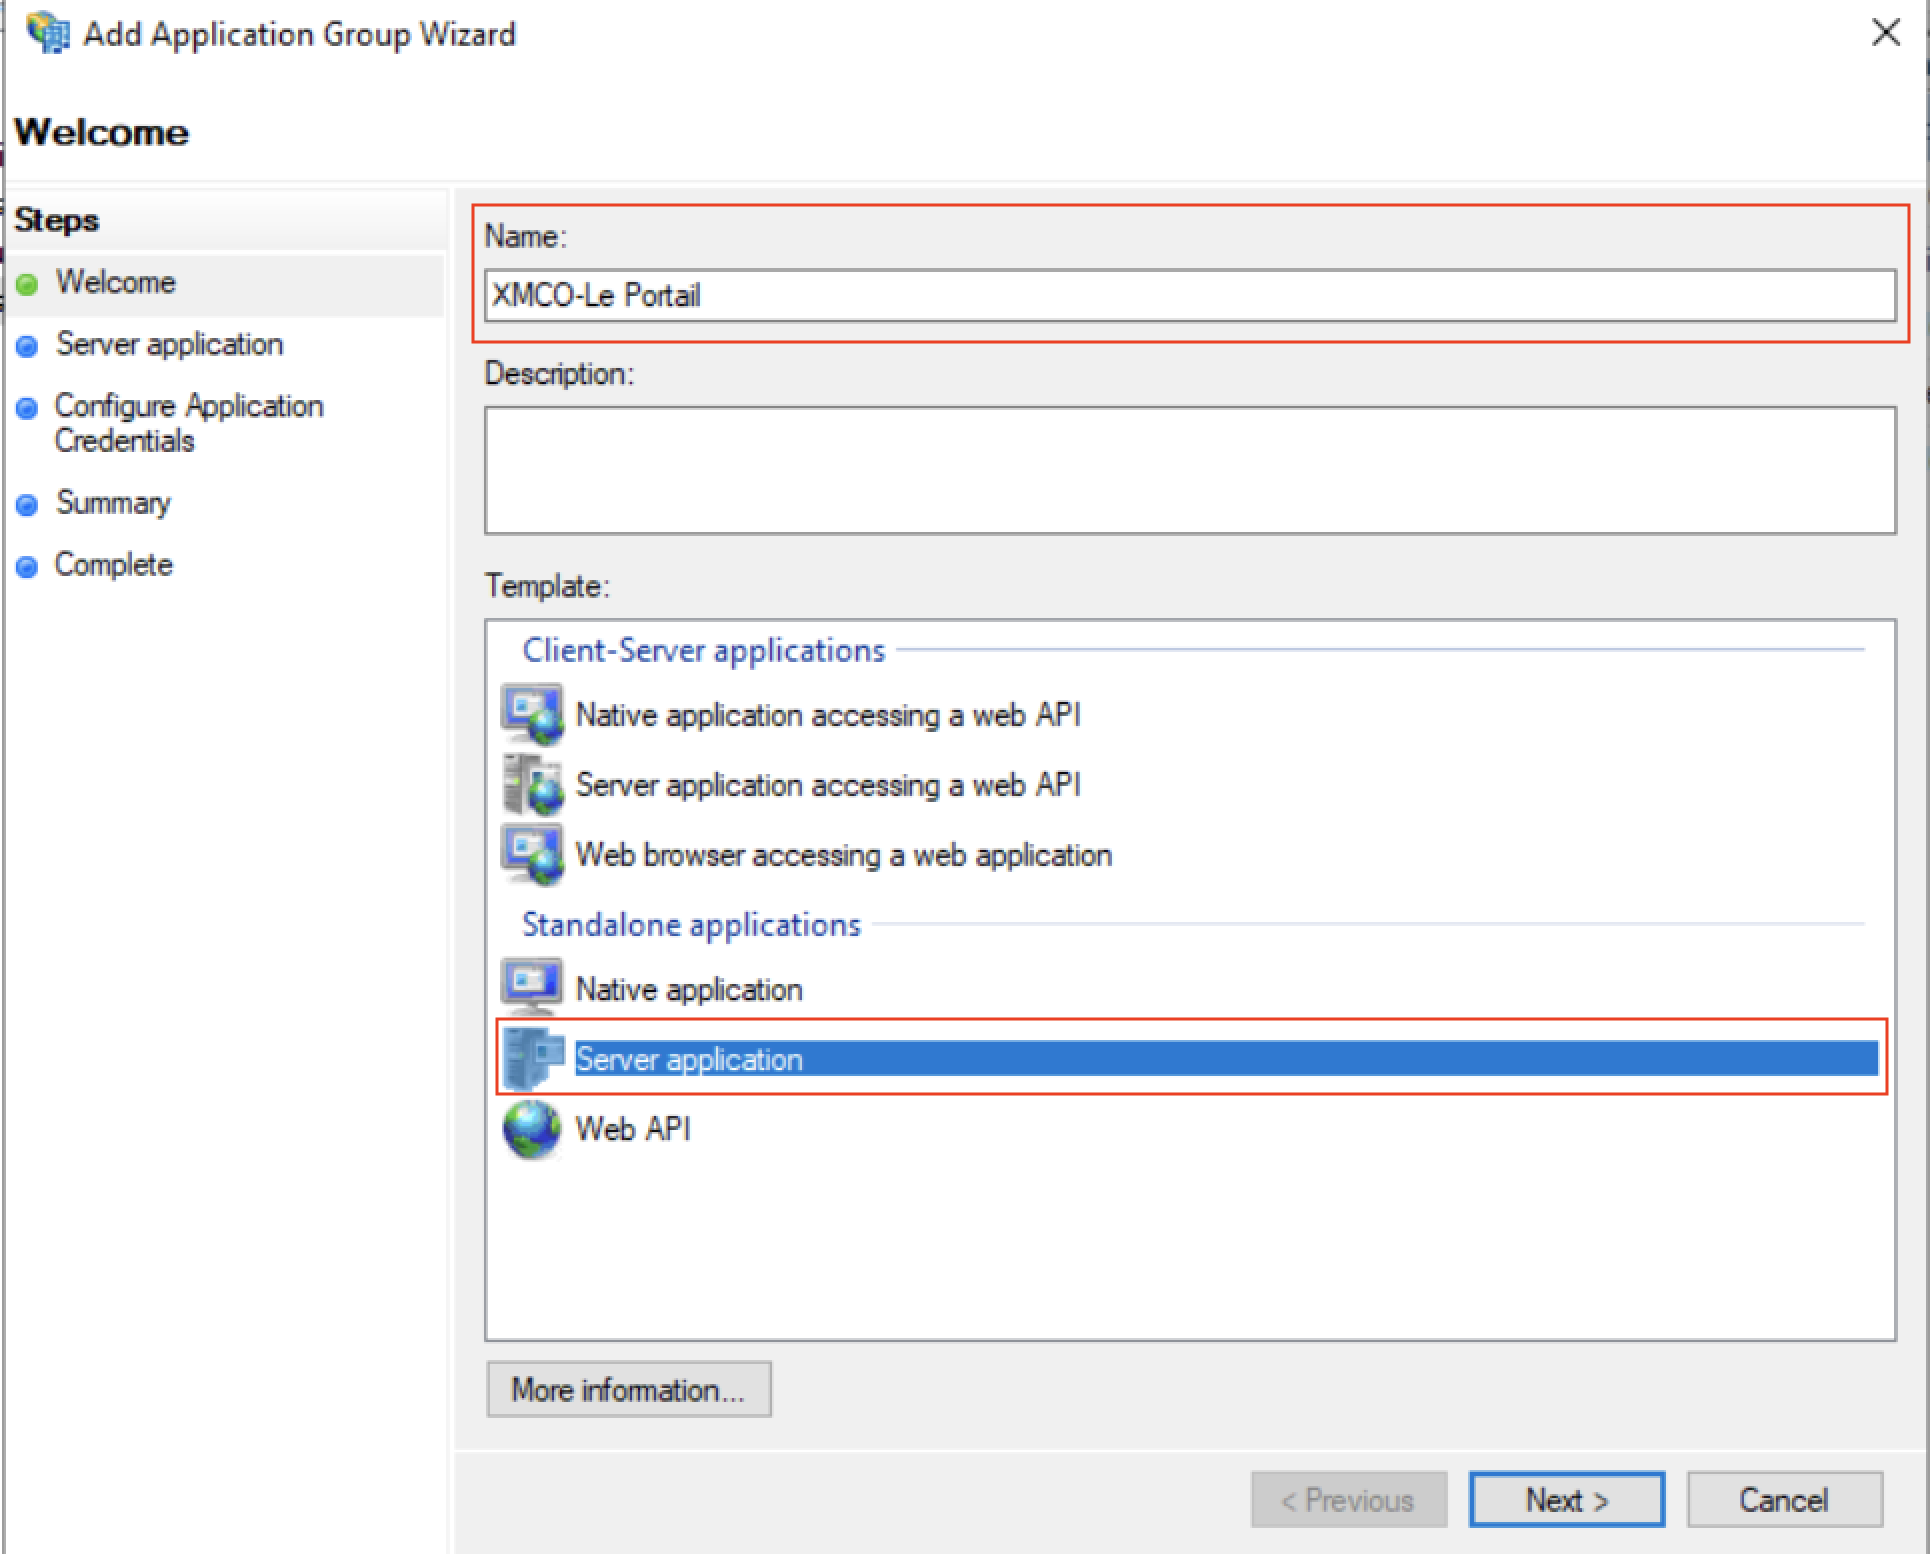Click inside the empty Description box

1190,470
